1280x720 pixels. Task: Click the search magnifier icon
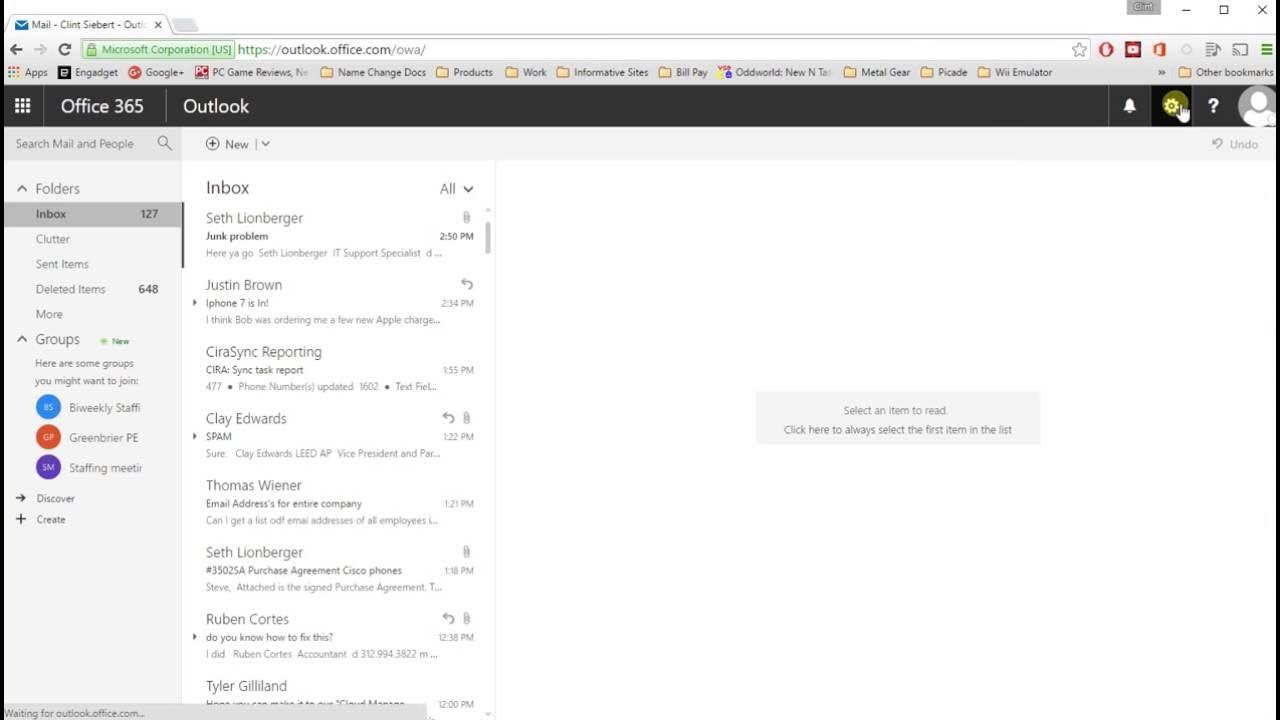[165, 144]
